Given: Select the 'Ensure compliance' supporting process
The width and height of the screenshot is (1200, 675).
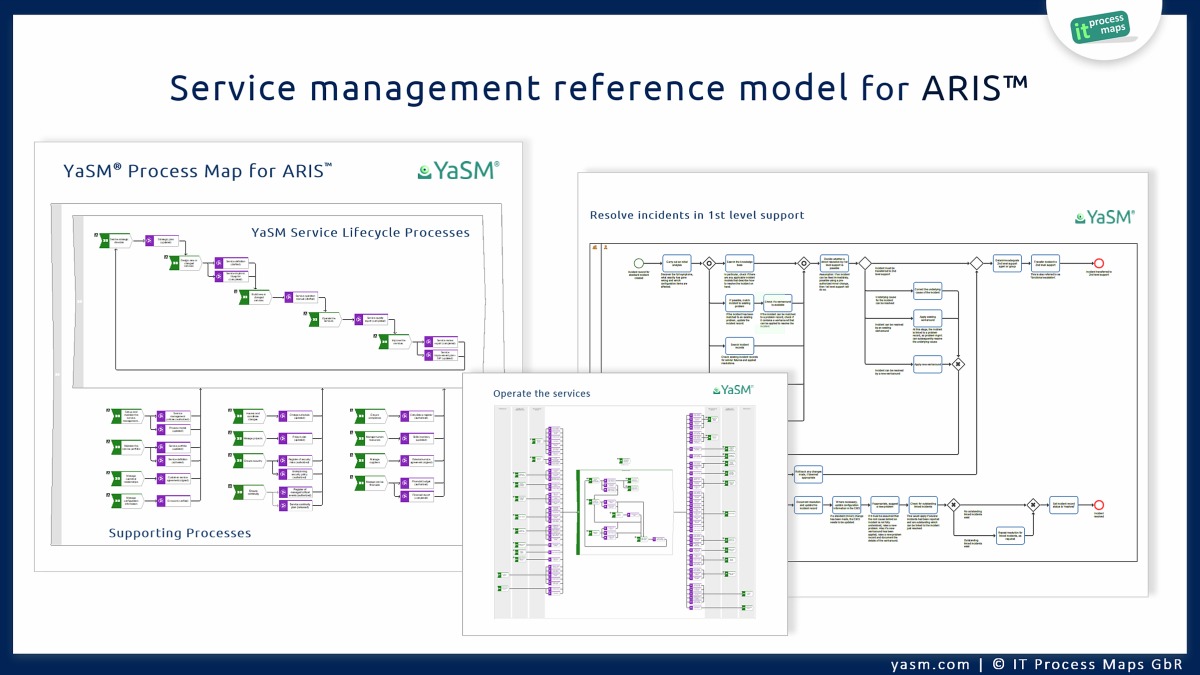Looking at the screenshot, I should (371, 416).
